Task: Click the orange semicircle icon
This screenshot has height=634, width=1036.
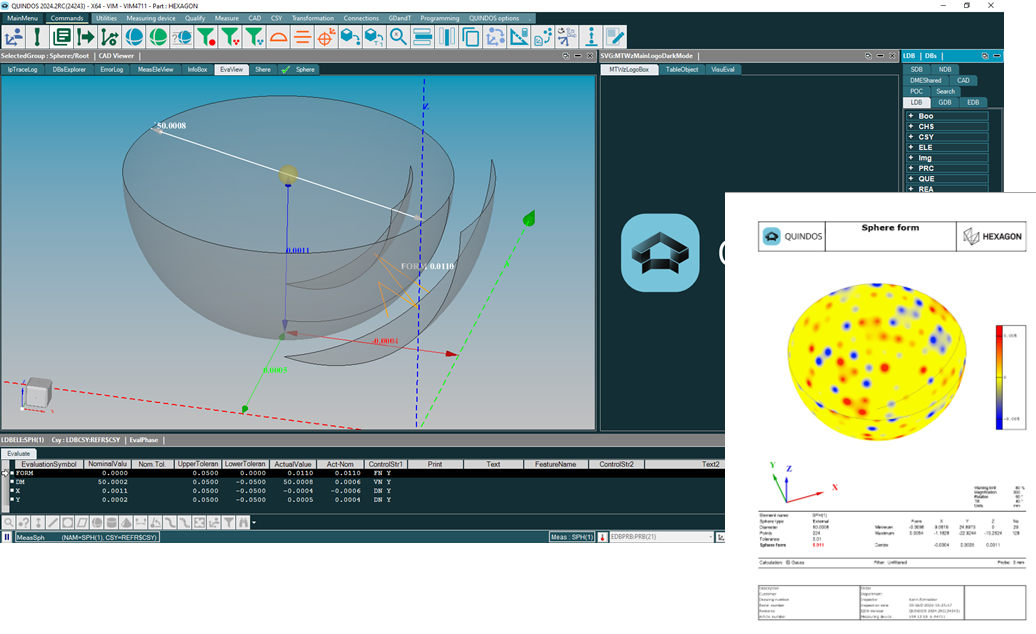Action: (x=278, y=37)
